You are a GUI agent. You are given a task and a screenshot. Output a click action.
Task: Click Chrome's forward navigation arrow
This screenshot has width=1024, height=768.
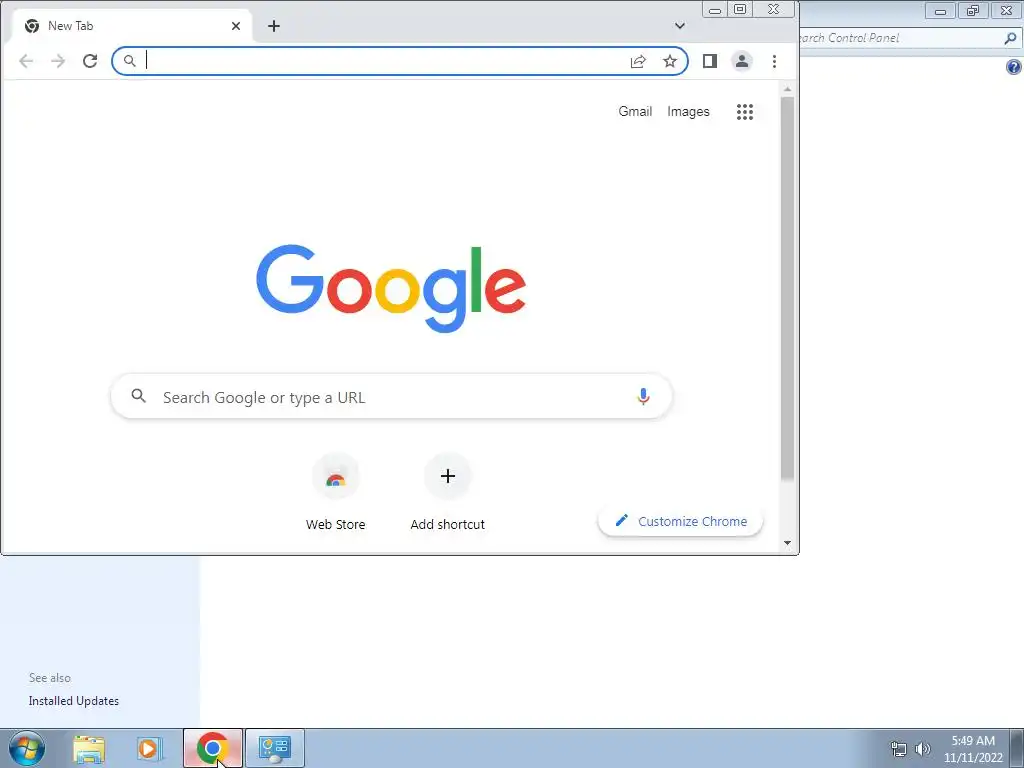click(x=58, y=61)
